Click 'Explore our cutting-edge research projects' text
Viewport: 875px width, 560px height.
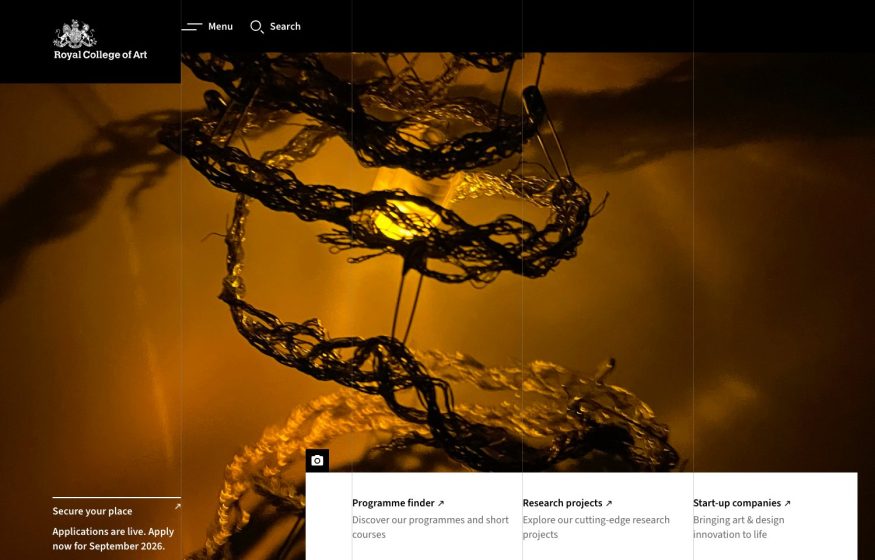pos(596,527)
